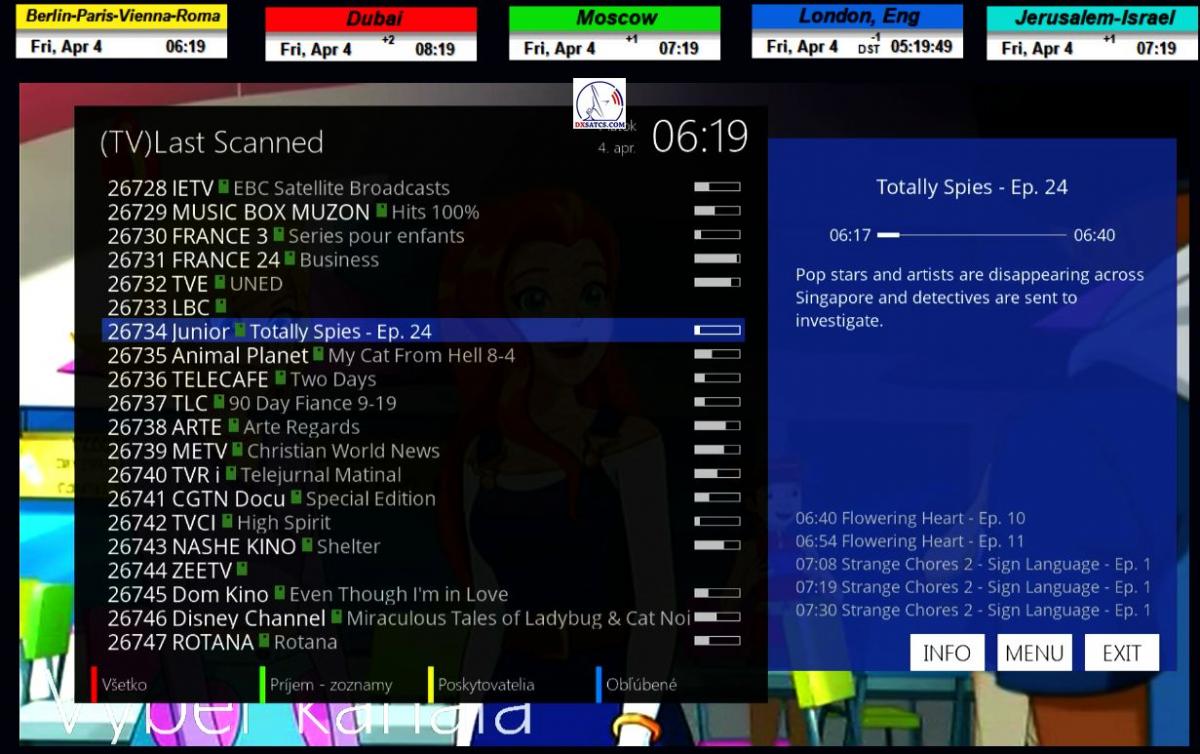Click green icon next to FRANCE 24
The width and height of the screenshot is (1200, 754).
coord(290,259)
